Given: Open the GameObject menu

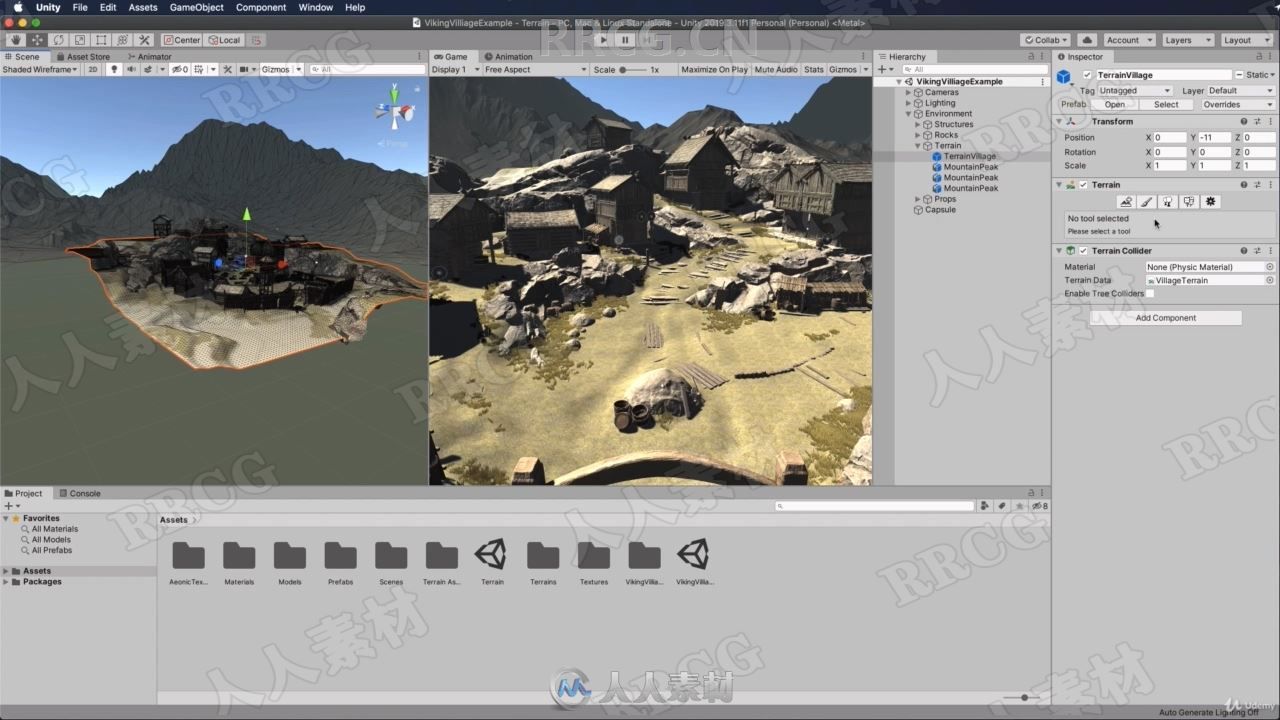Looking at the screenshot, I should tap(196, 7).
